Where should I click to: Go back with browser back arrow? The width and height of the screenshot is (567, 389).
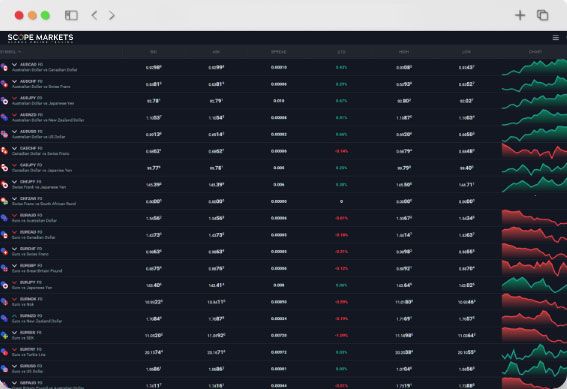click(x=94, y=15)
